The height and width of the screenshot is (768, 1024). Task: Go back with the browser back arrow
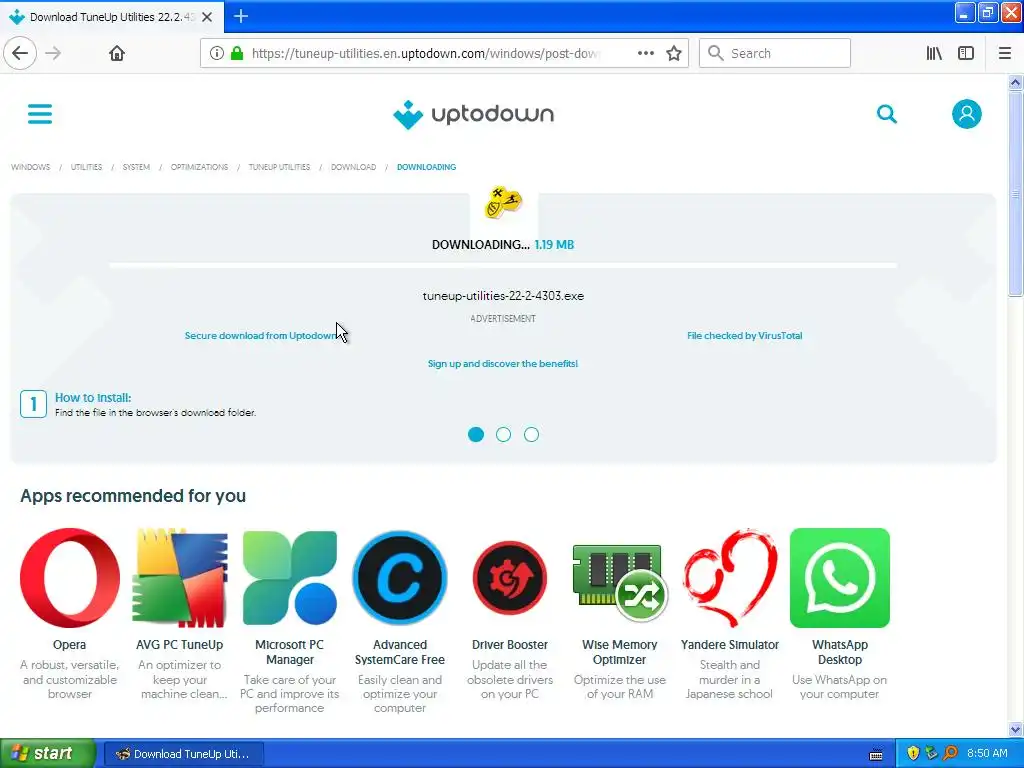click(x=20, y=54)
